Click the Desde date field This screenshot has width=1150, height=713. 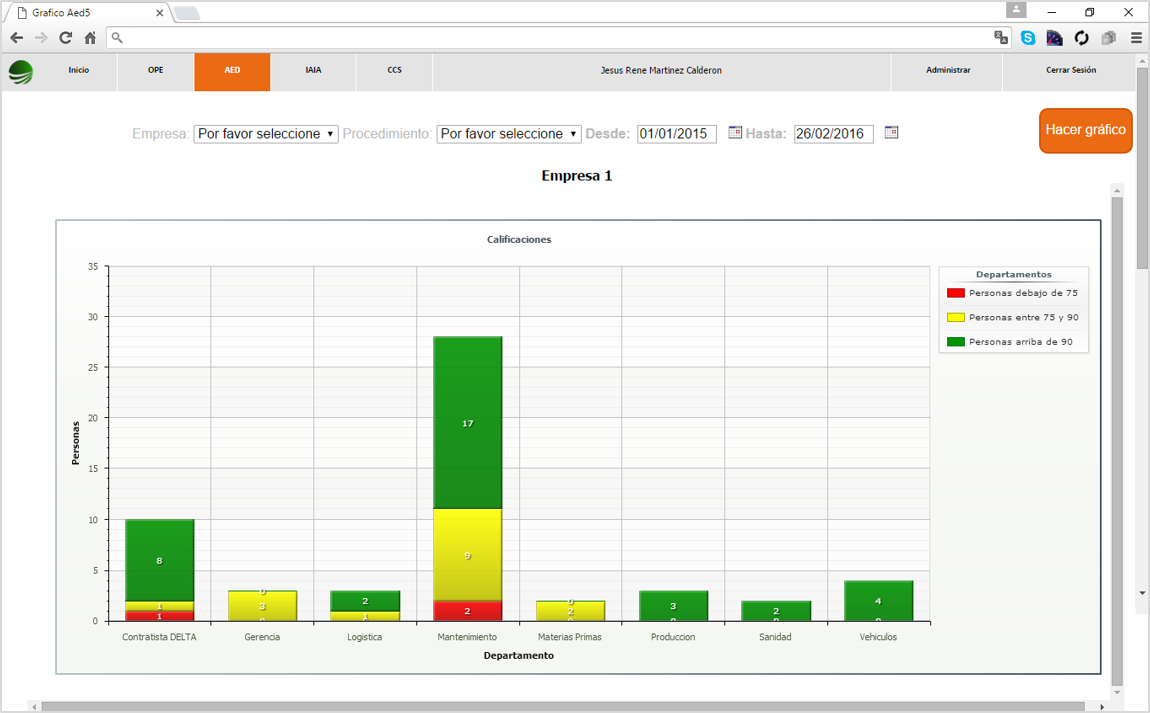pyautogui.click(x=676, y=134)
